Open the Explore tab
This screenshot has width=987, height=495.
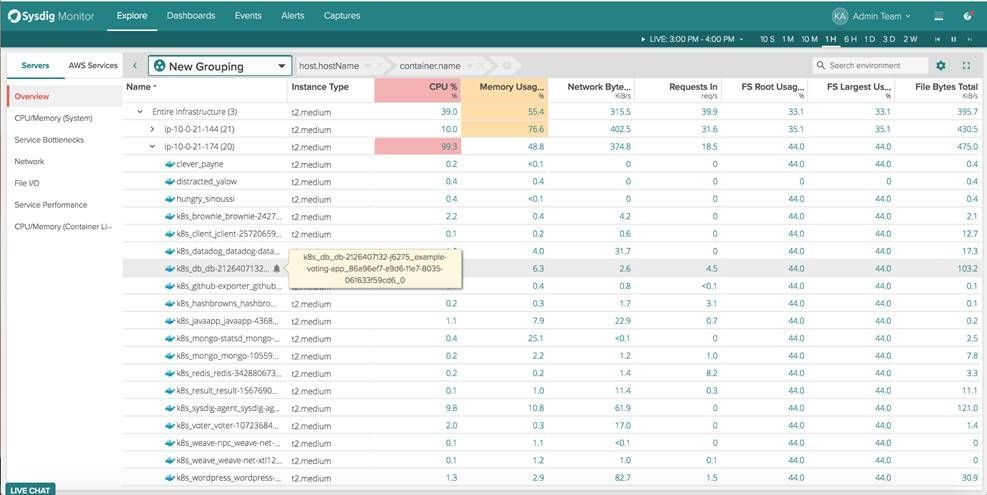[132, 16]
